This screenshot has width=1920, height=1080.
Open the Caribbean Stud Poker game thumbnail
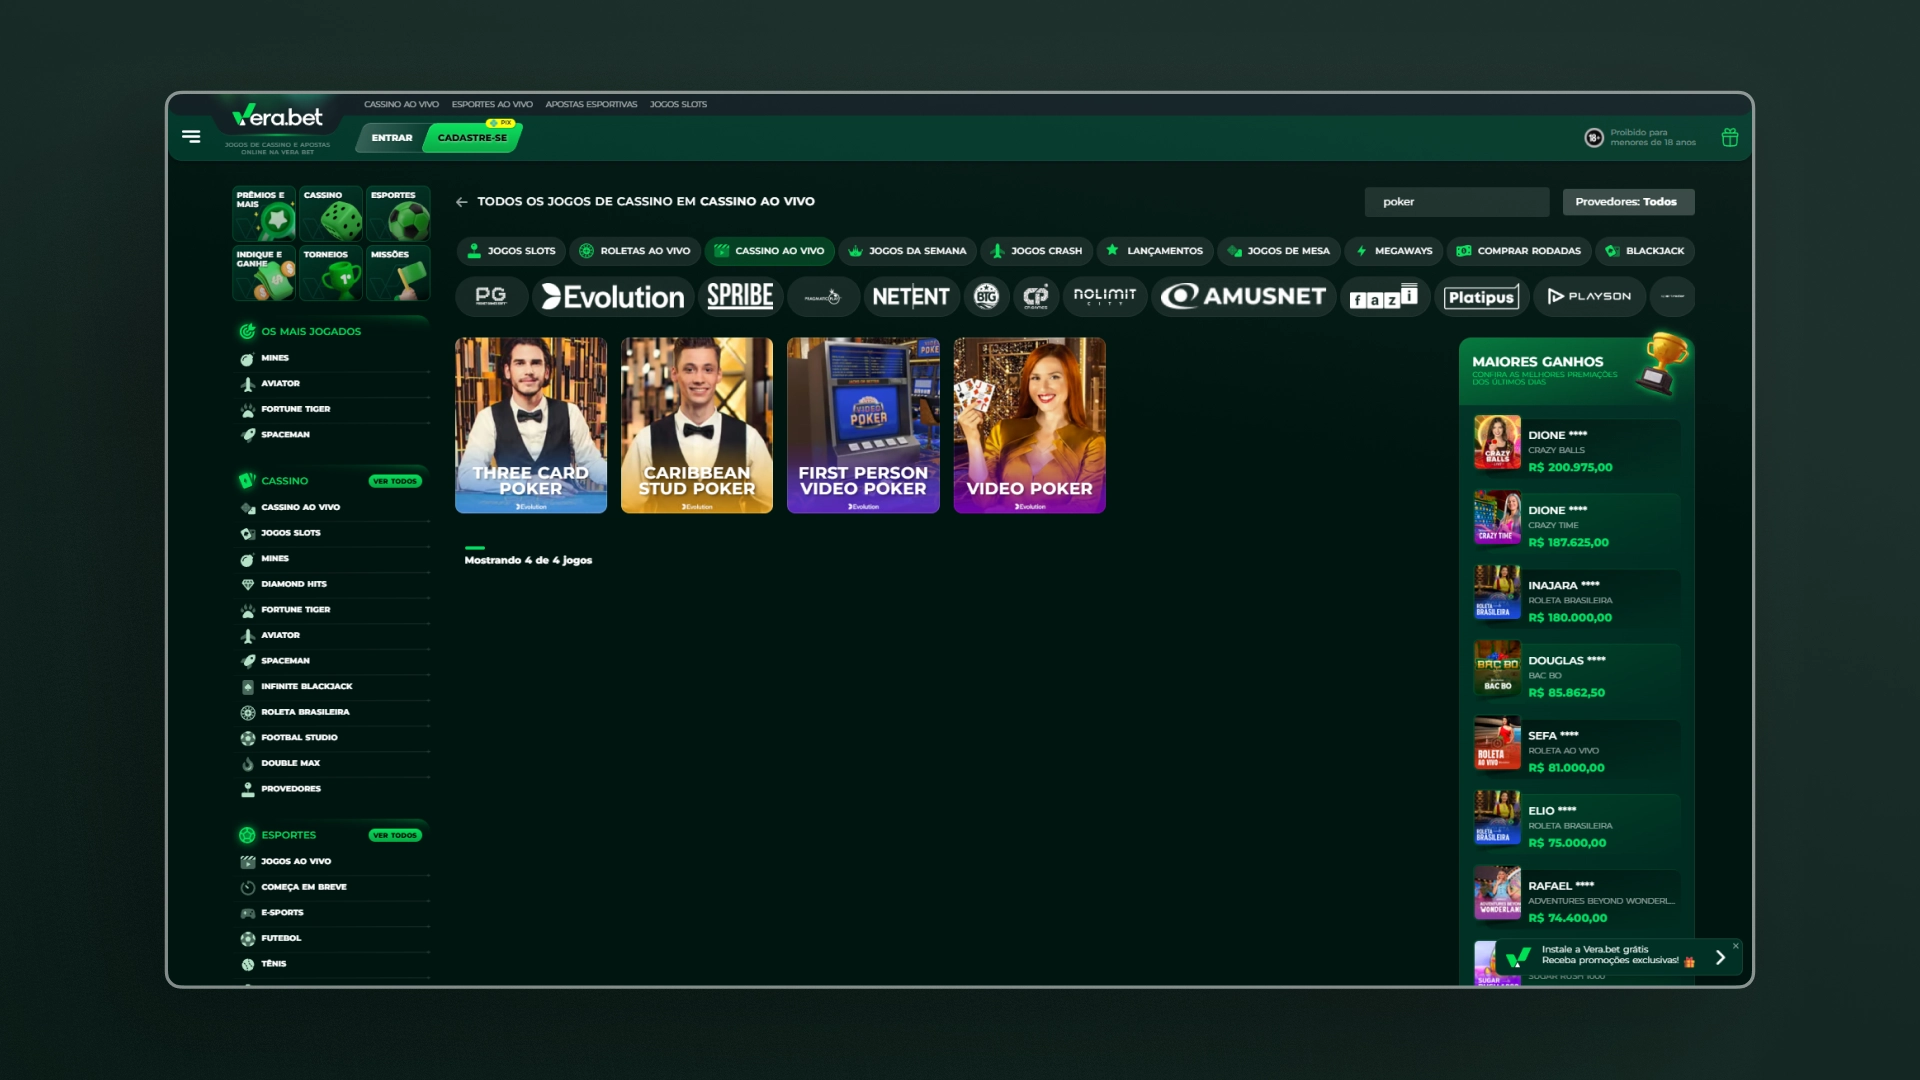coord(697,425)
